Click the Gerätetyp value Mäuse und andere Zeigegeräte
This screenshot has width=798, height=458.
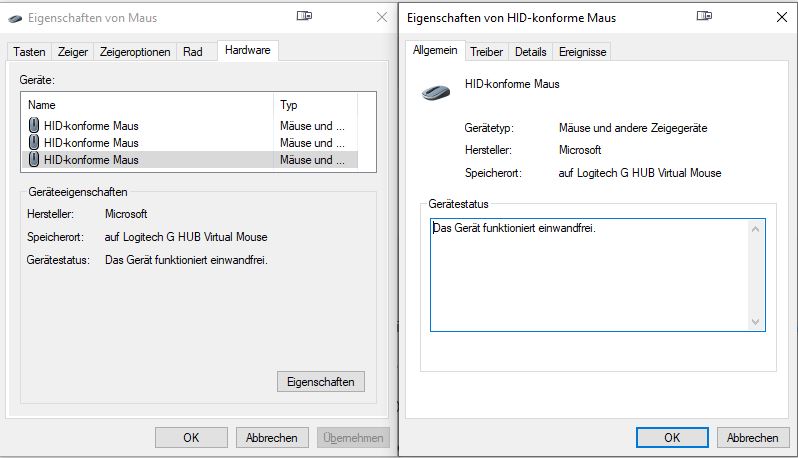pos(633,128)
